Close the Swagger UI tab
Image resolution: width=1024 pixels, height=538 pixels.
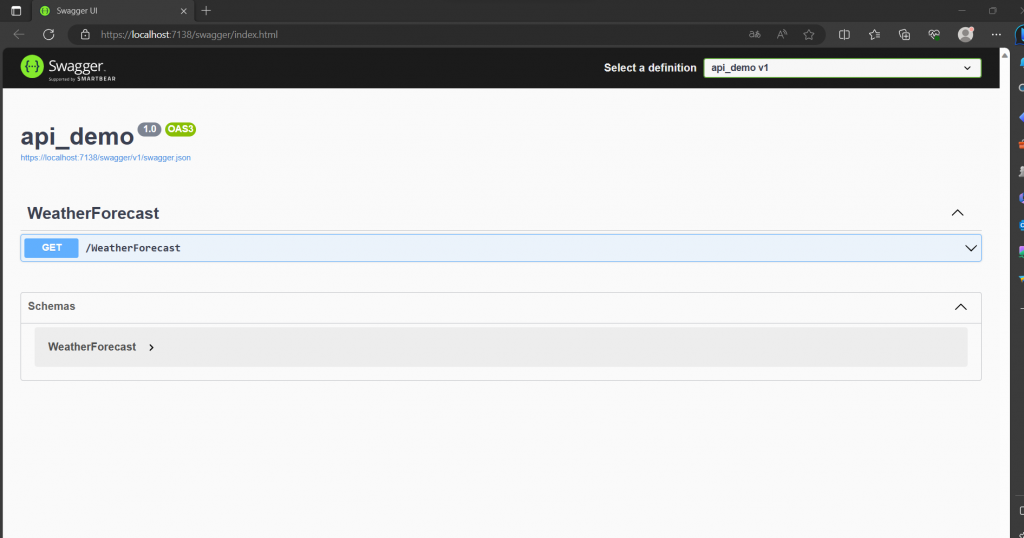point(184,11)
